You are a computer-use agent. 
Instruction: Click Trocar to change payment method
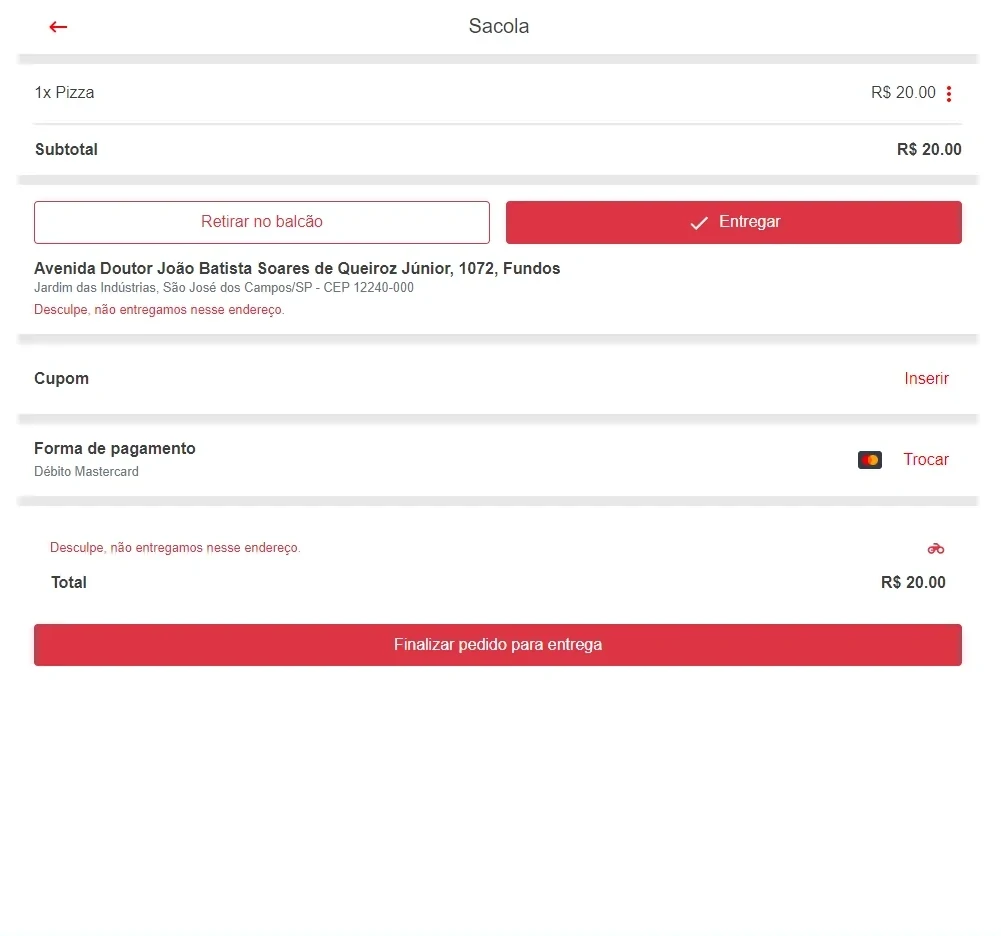coord(926,460)
